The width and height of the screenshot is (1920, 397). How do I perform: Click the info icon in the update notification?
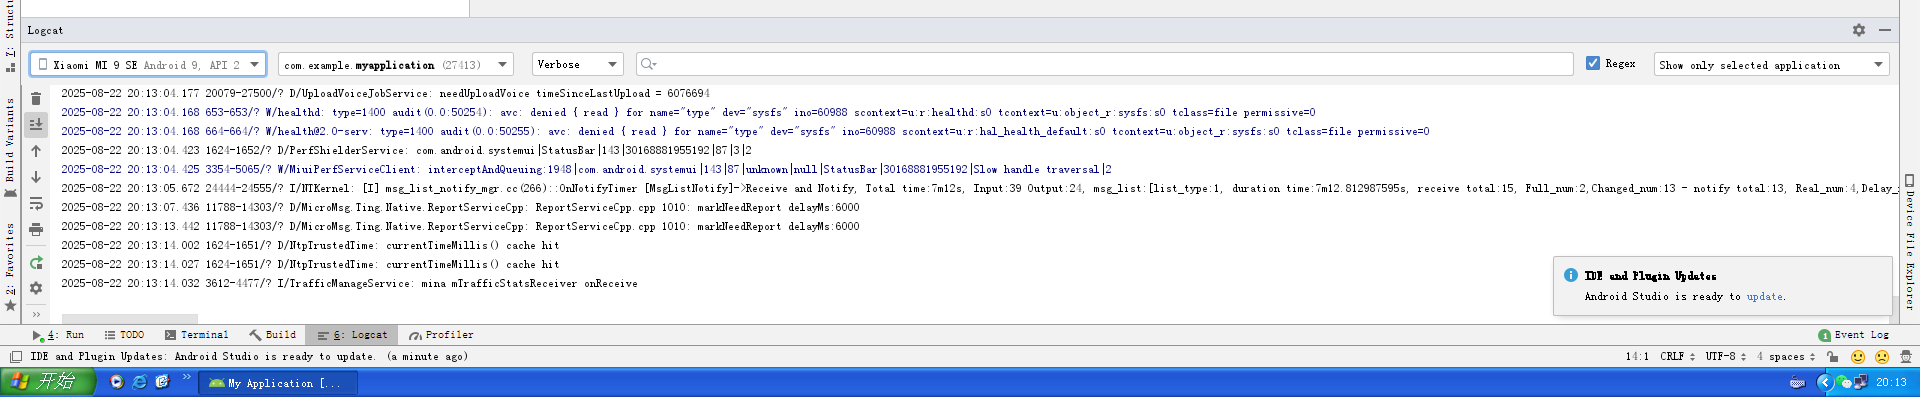point(1570,275)
